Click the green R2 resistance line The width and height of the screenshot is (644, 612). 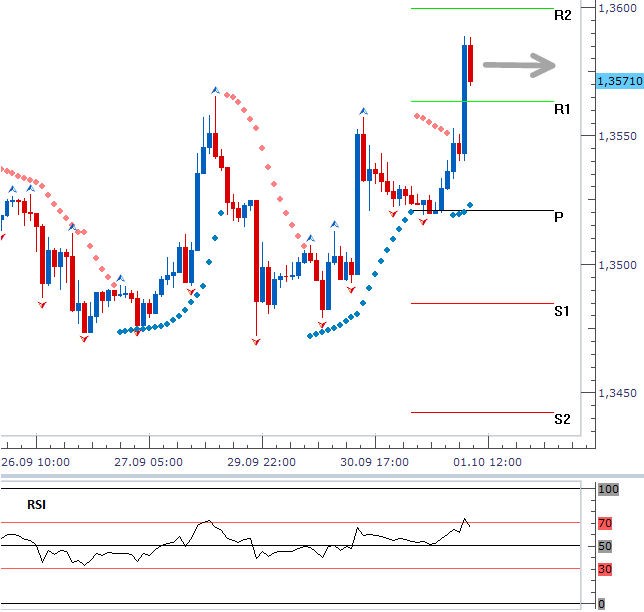click(x=482, y=8)
